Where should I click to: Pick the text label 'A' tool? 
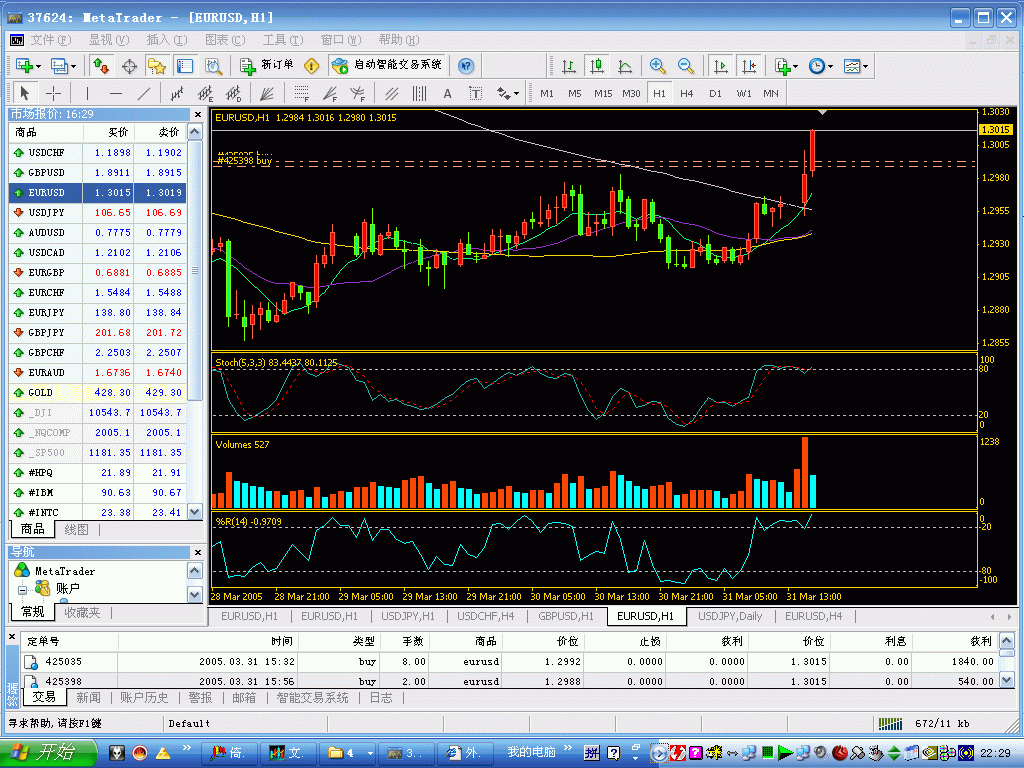tap(447, 93)
